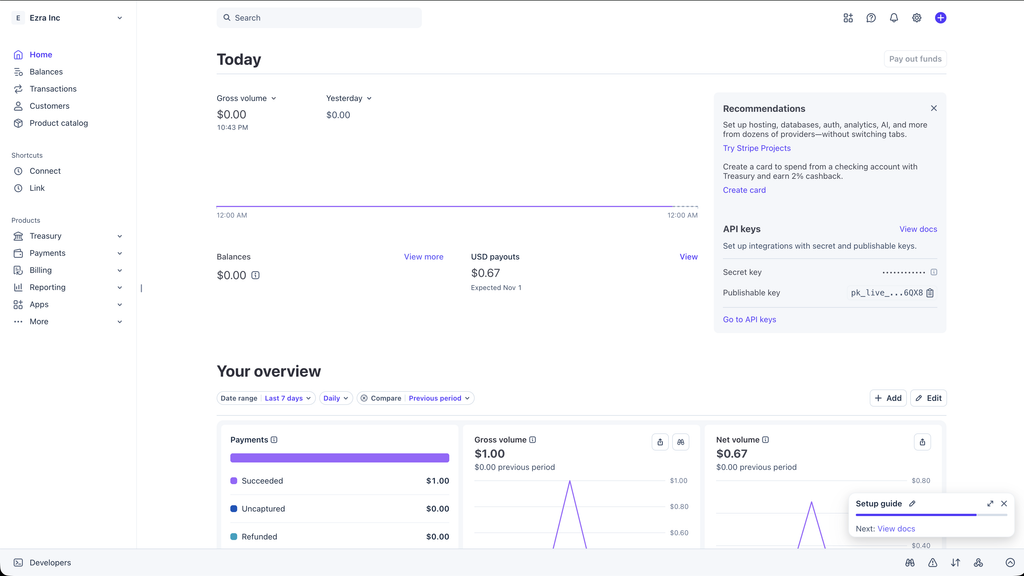Image resolution: width=1024 pixels, height=576 pixels.
Task: Change the Last 7 days date range
Action: pos(287,398)
